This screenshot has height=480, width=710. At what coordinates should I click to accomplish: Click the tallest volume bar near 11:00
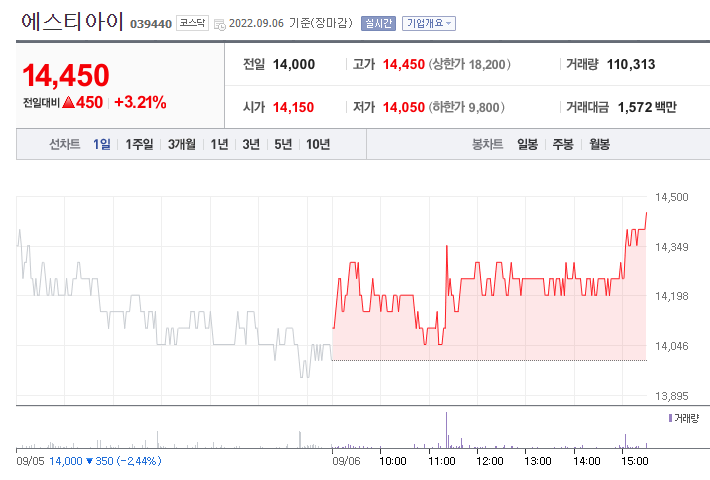tap(446, 430)
